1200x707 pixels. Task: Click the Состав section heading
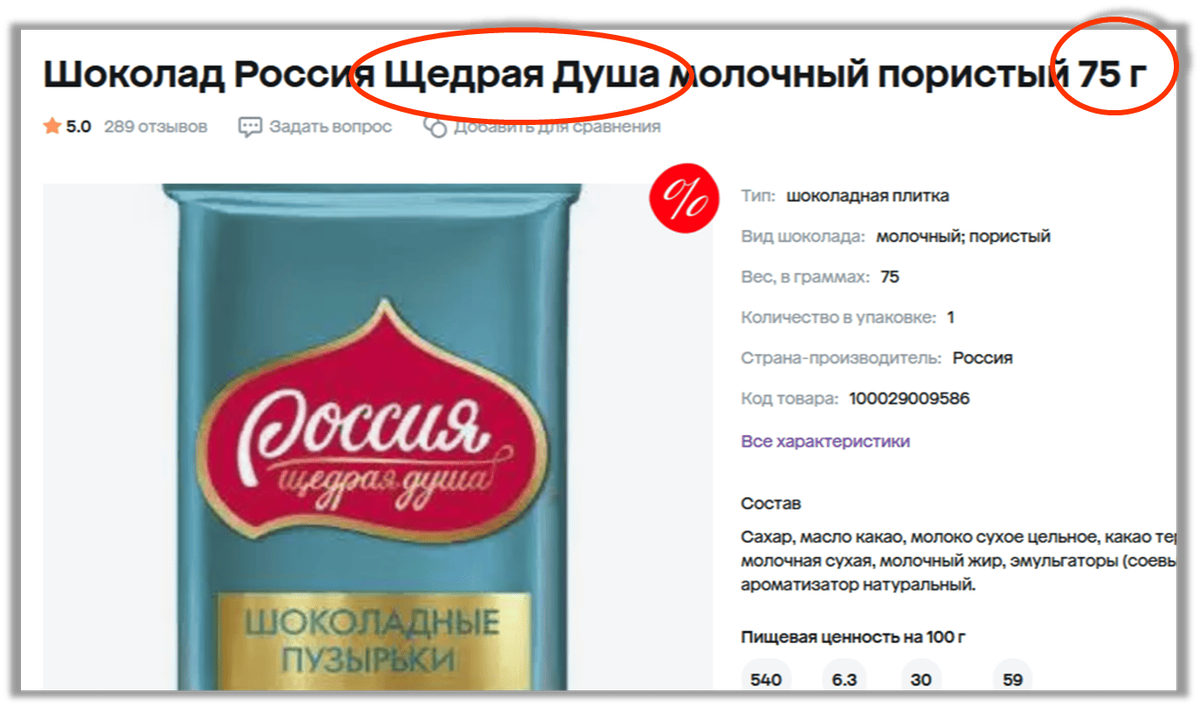771,503
